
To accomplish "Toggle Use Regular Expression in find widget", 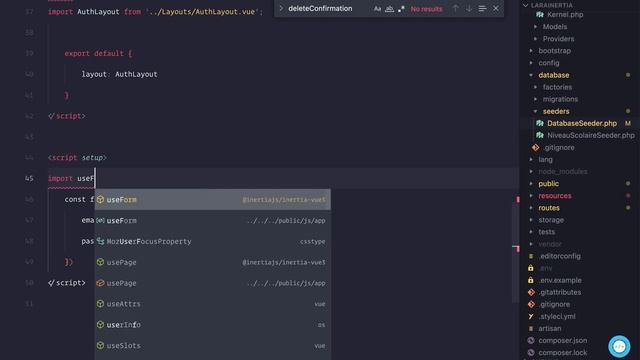I will (x=401, y=9).
